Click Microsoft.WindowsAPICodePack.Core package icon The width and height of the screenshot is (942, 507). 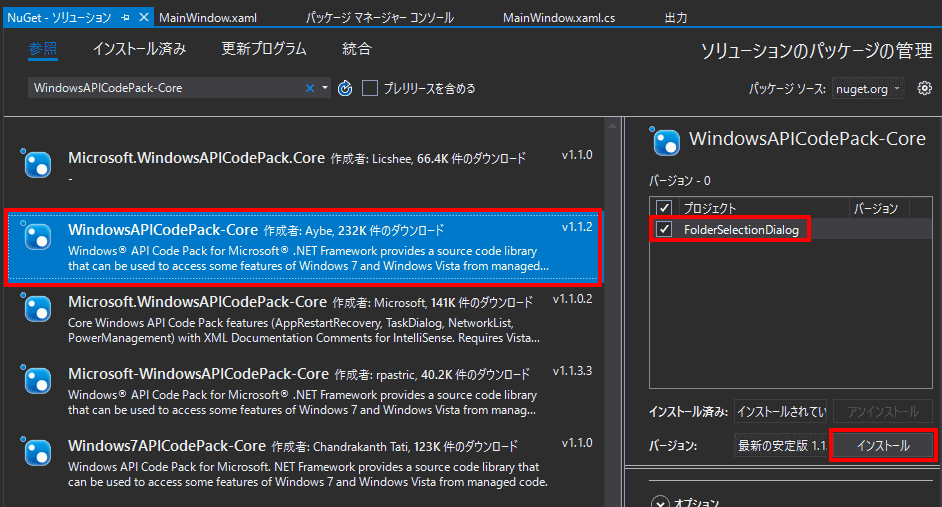37,164
